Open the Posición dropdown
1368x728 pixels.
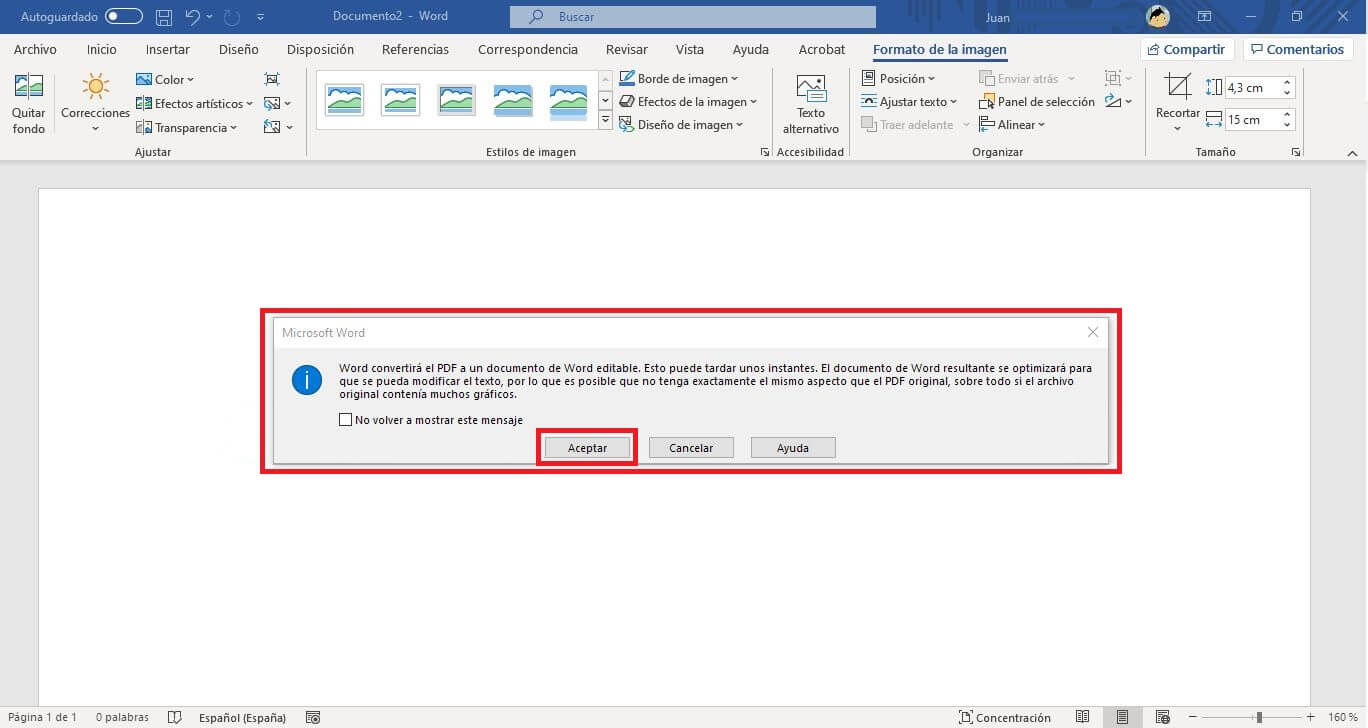click(x=898, y=78)
